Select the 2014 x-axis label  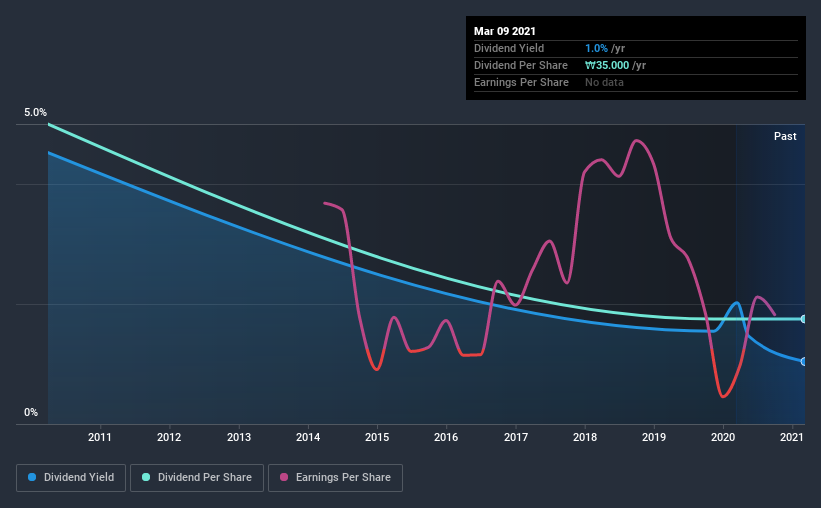pyautogui.click(x=308, y=437)
